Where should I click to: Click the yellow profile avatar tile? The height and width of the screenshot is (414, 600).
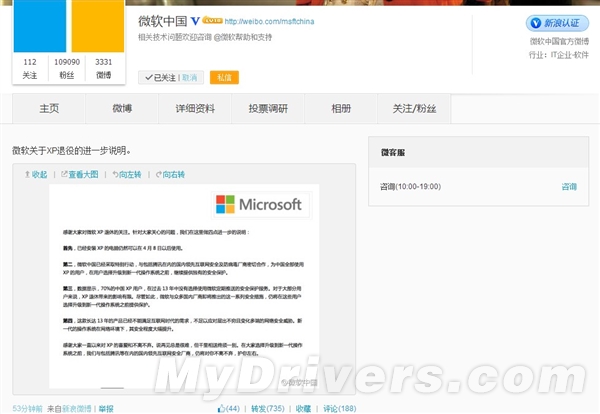pos(98,26)
